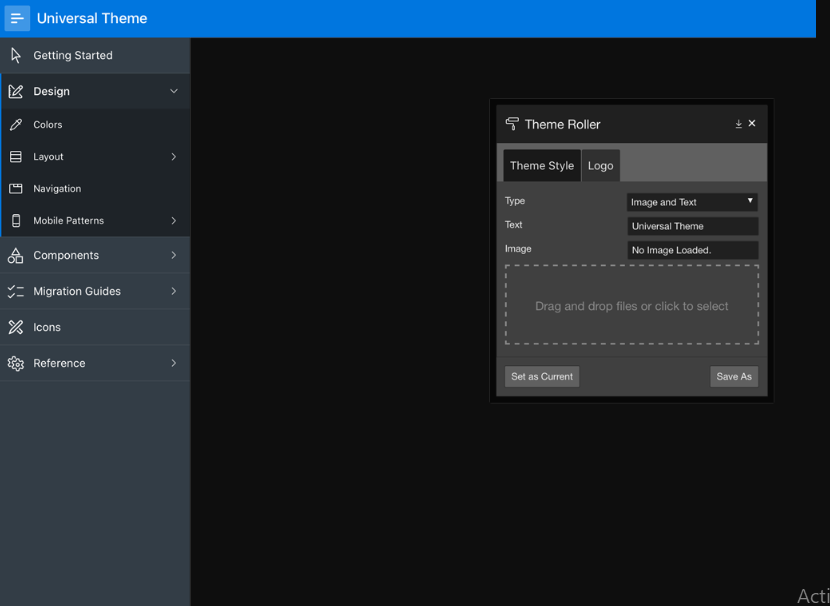The image size is (830, 606).
Task: Click the Components shapes icon
Action: (x=15, y=256)
